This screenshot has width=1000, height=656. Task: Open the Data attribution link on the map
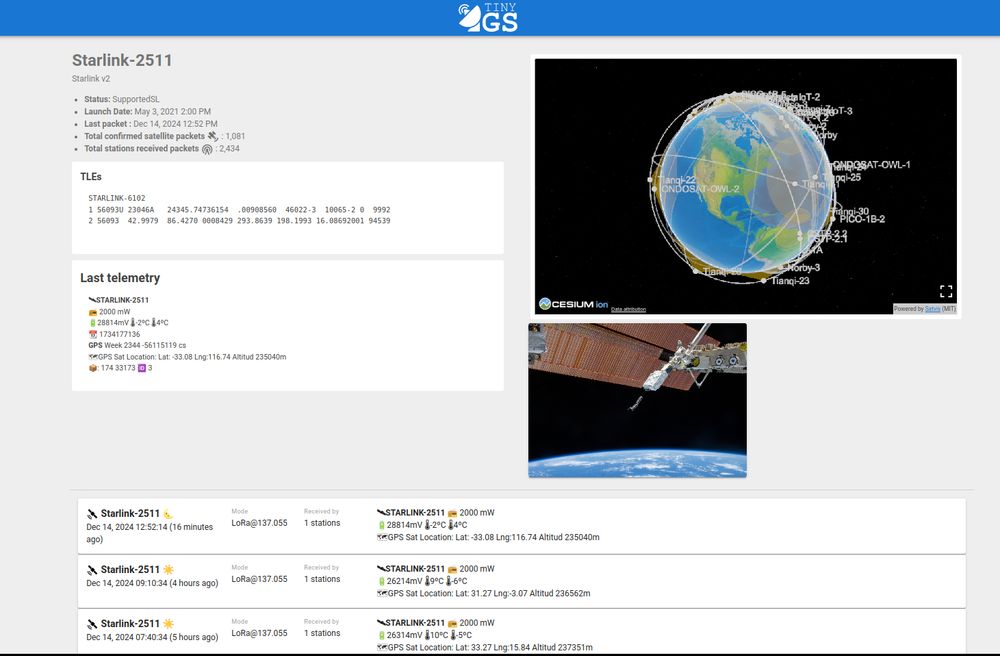628,309
